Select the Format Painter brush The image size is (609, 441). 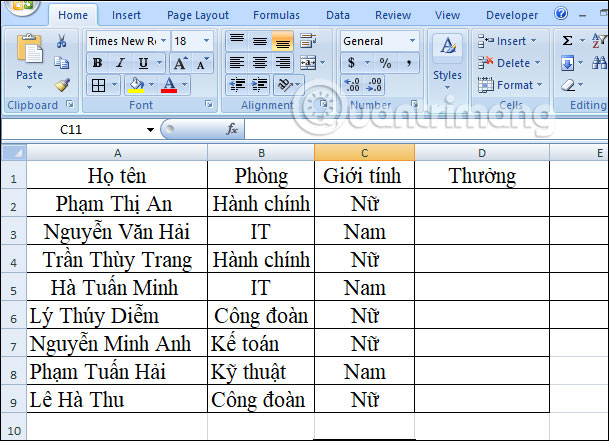62,84
